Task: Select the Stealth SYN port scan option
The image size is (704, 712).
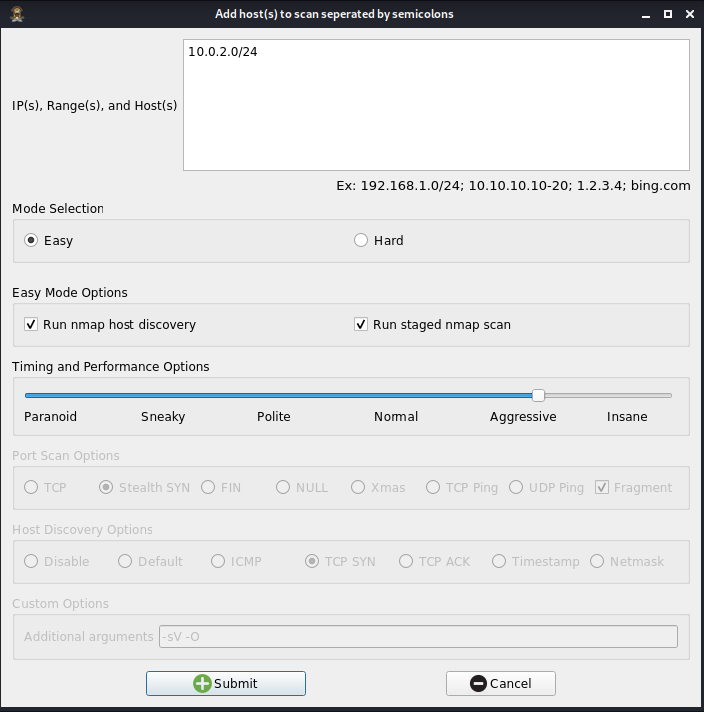Action: coord(106,488)
